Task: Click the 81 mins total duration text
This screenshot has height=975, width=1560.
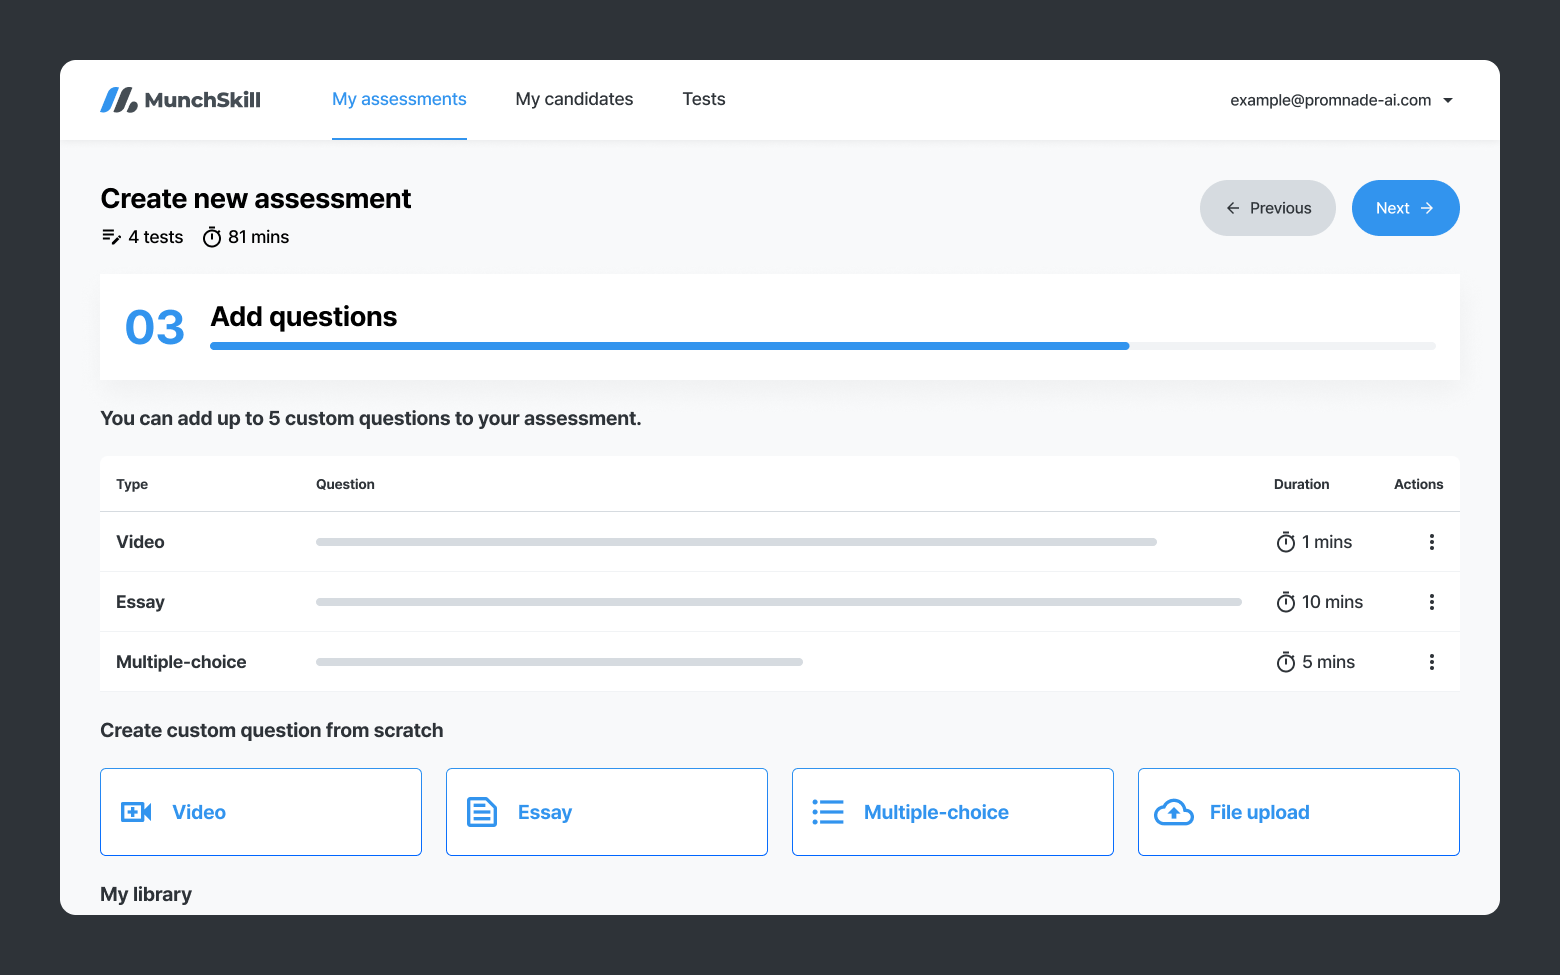Action: click(258, 237)
